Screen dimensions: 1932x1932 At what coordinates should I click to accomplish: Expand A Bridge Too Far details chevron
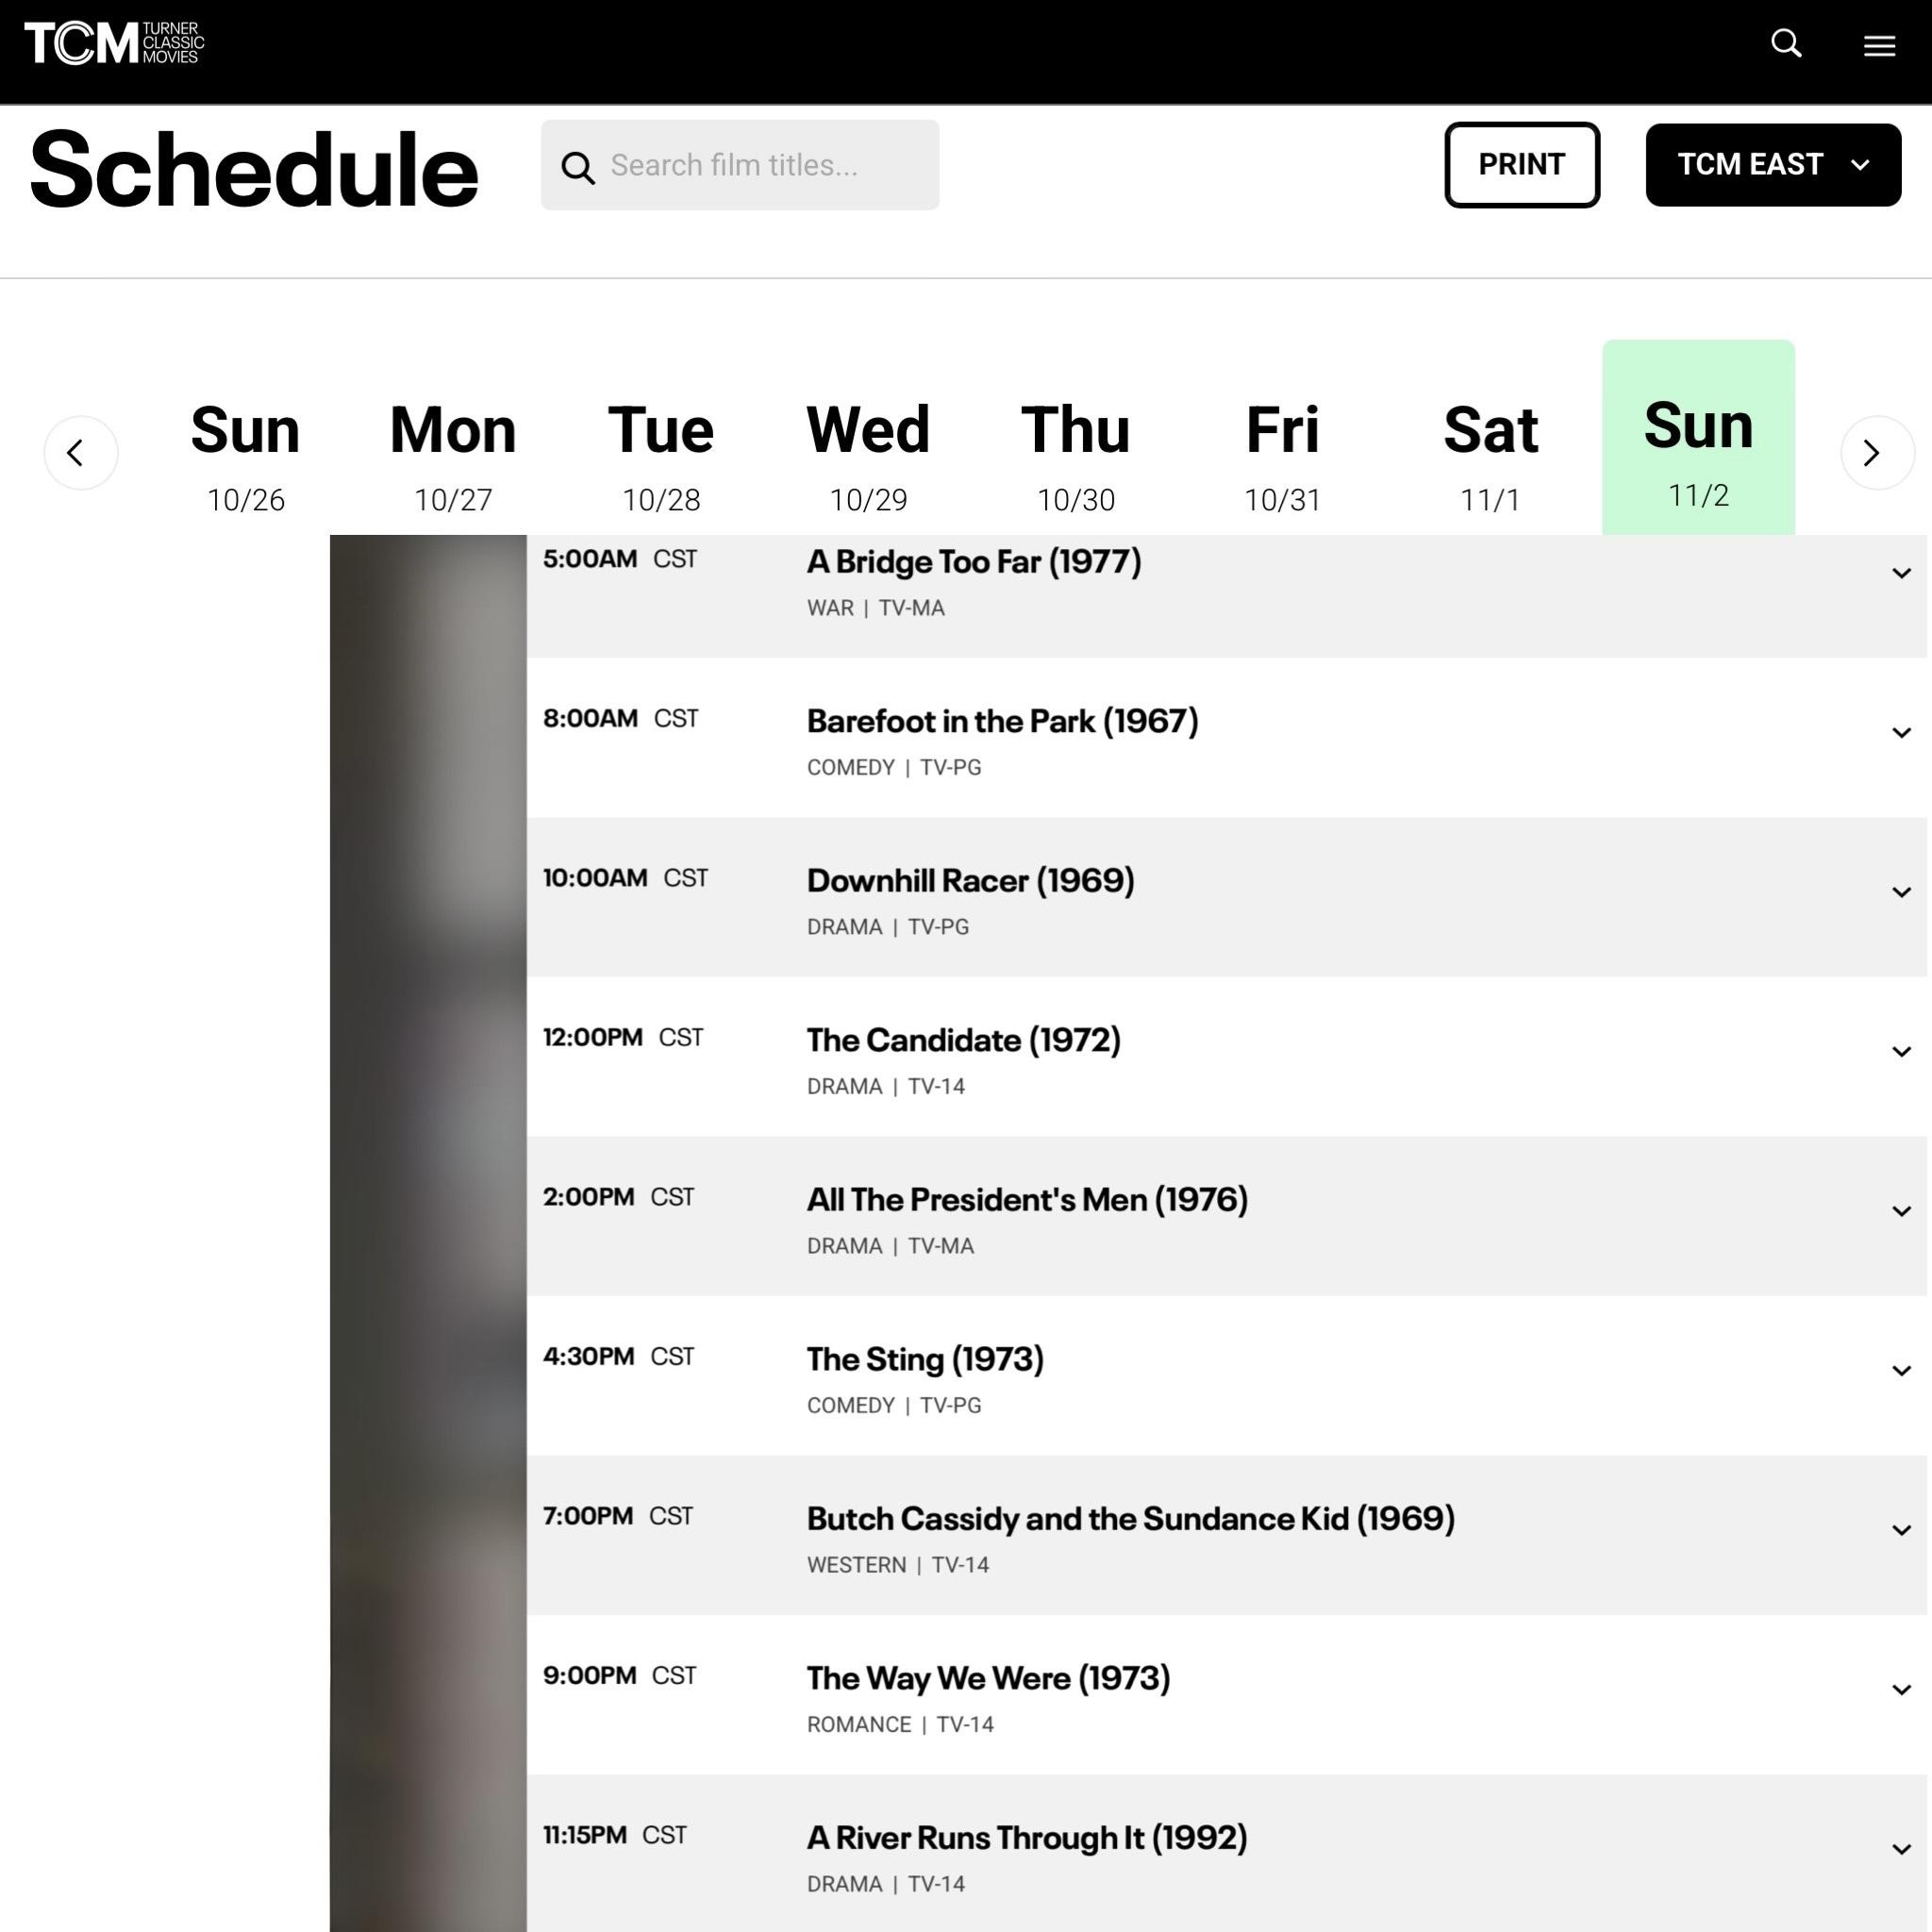pos(1900,574)
